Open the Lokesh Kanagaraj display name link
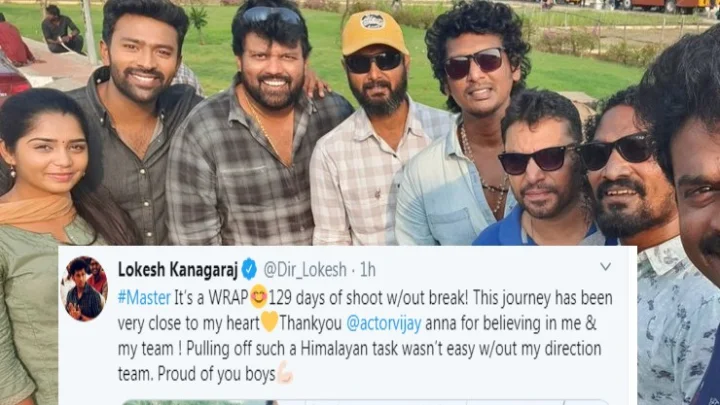Screen dimensions: 720x405 [x=178, y=270]
